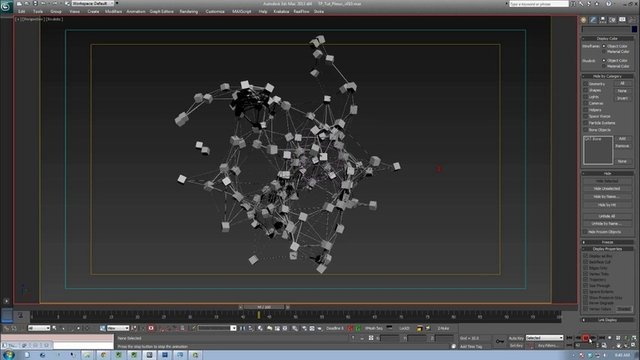Open the Group menu
This screenshot has width=640, height=360.
pyautogui.click(x=56, y=11)
